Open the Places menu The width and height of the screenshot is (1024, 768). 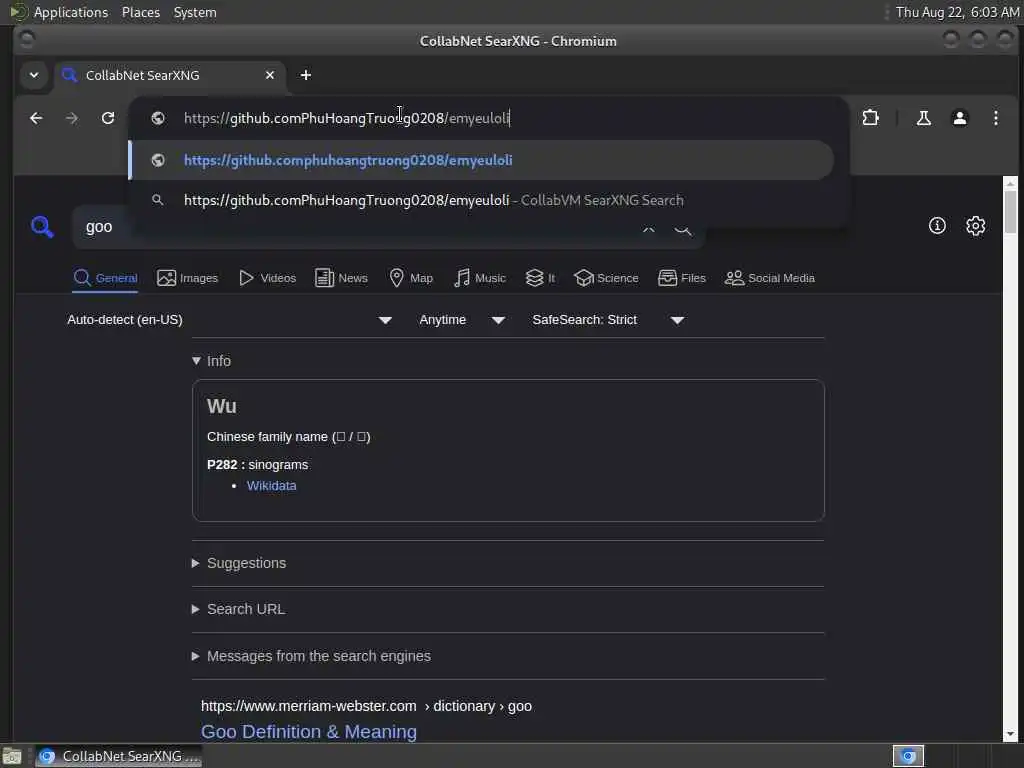pos(141,12)
